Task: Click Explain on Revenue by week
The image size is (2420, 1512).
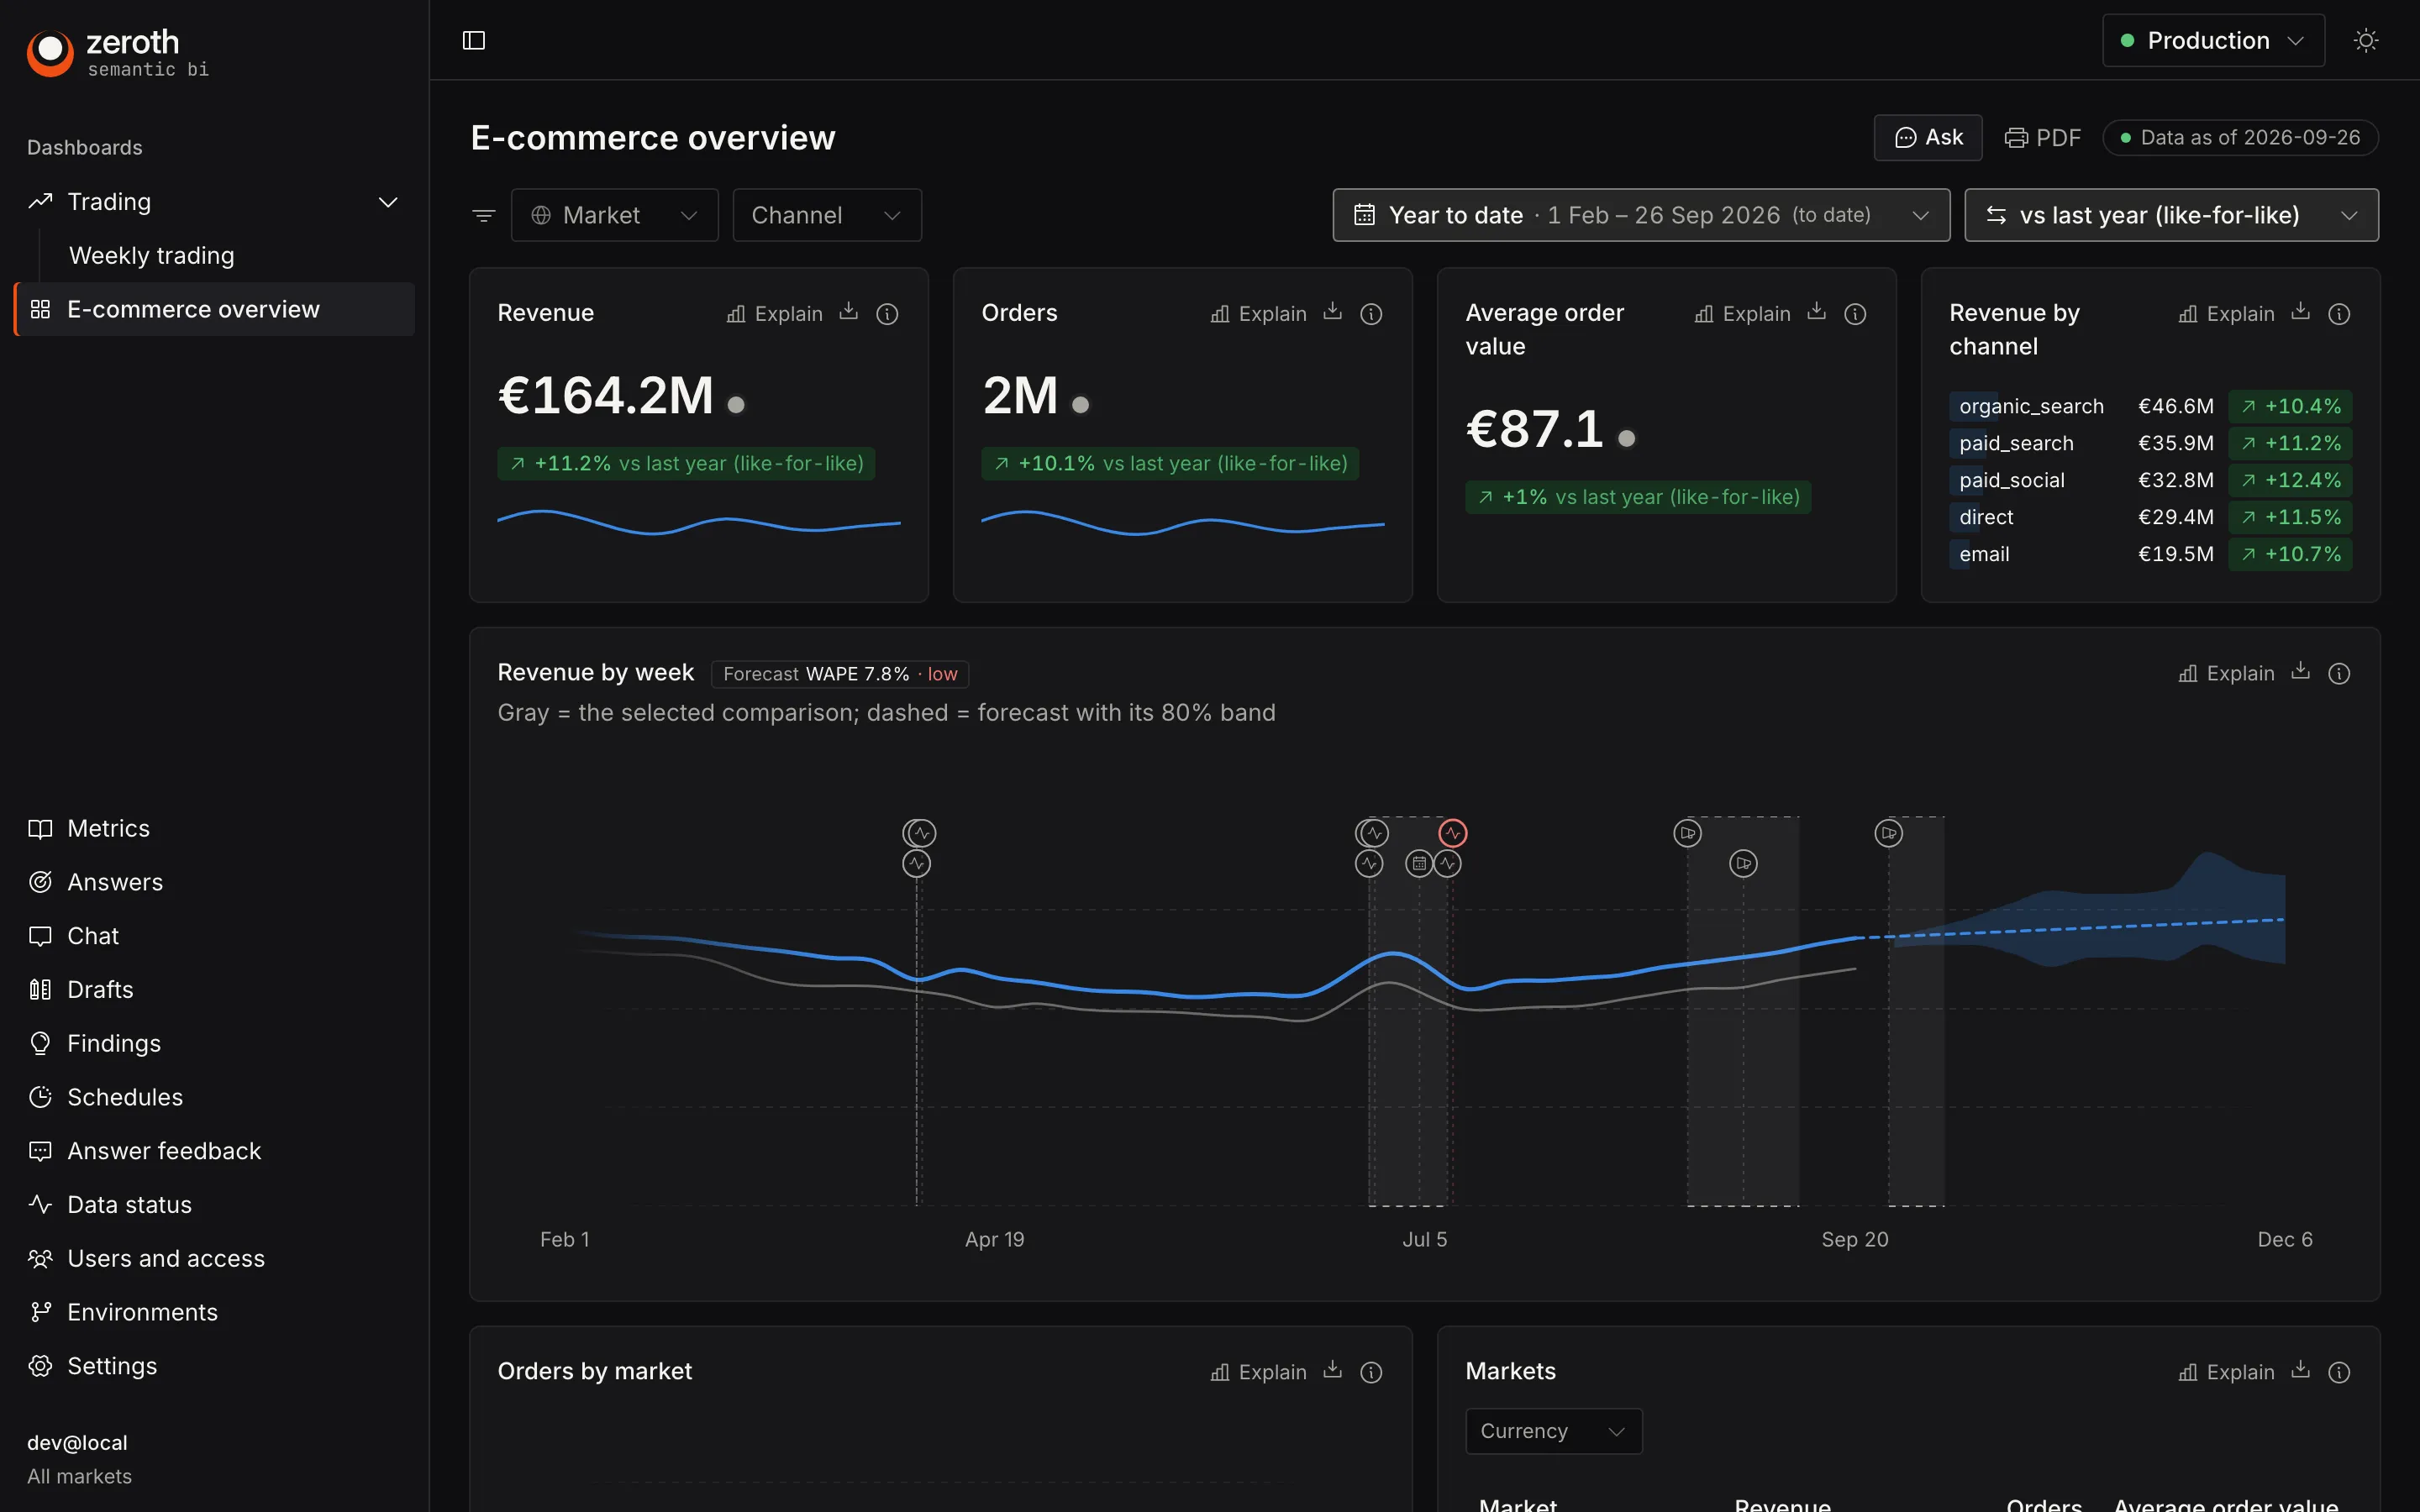Action: (2226, 674)
